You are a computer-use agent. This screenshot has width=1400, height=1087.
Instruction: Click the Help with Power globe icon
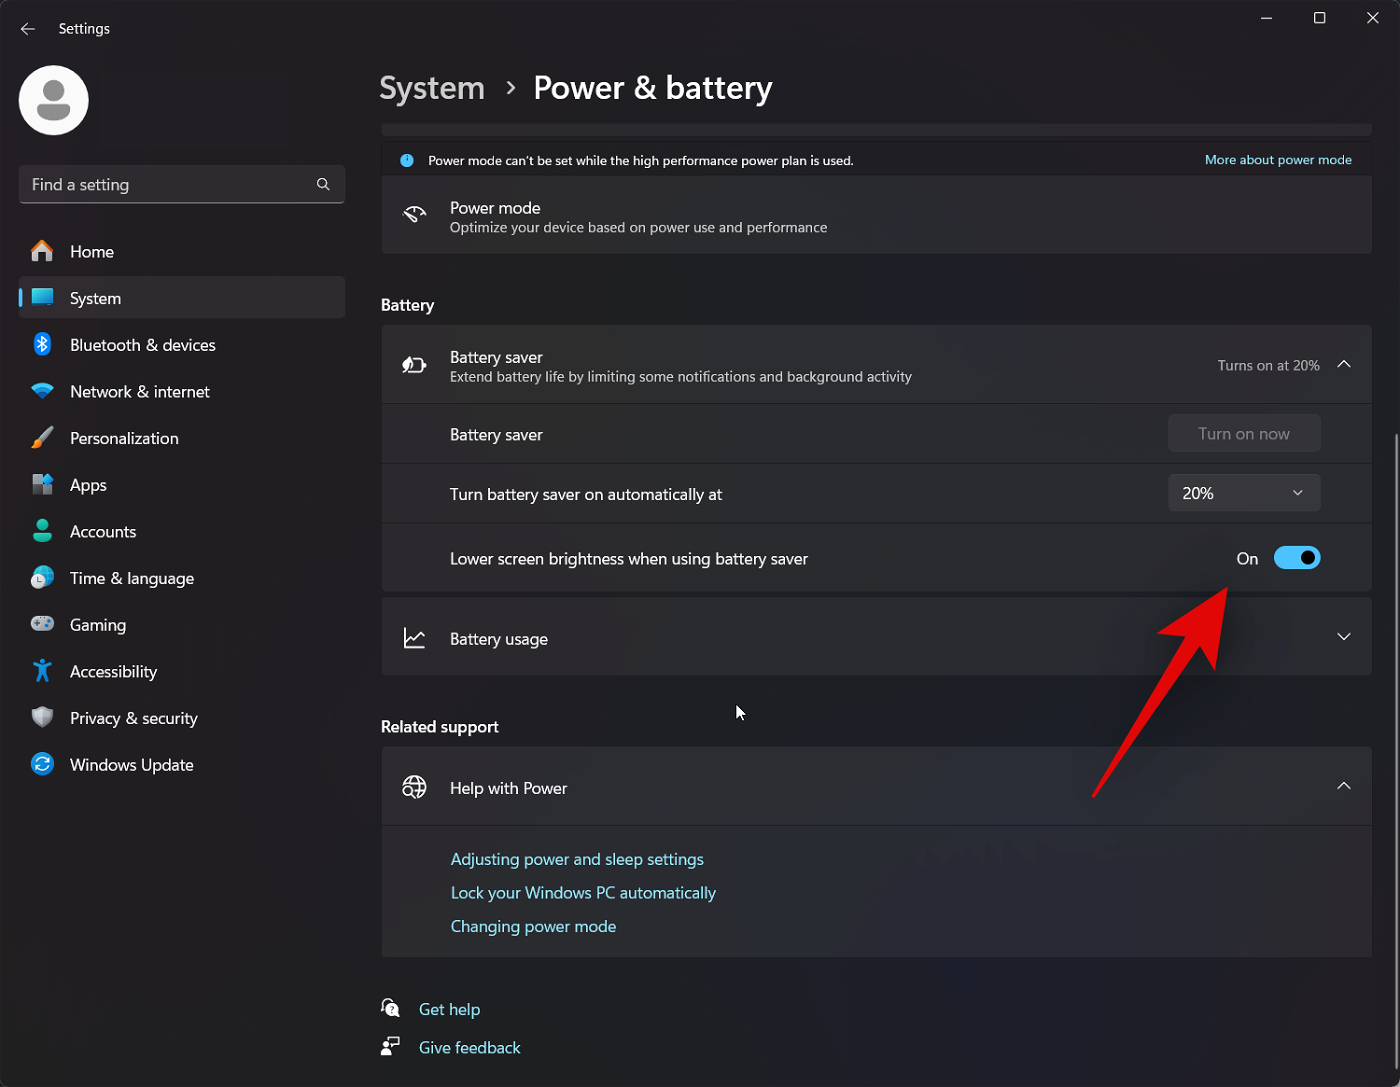[x=414, y=788]
